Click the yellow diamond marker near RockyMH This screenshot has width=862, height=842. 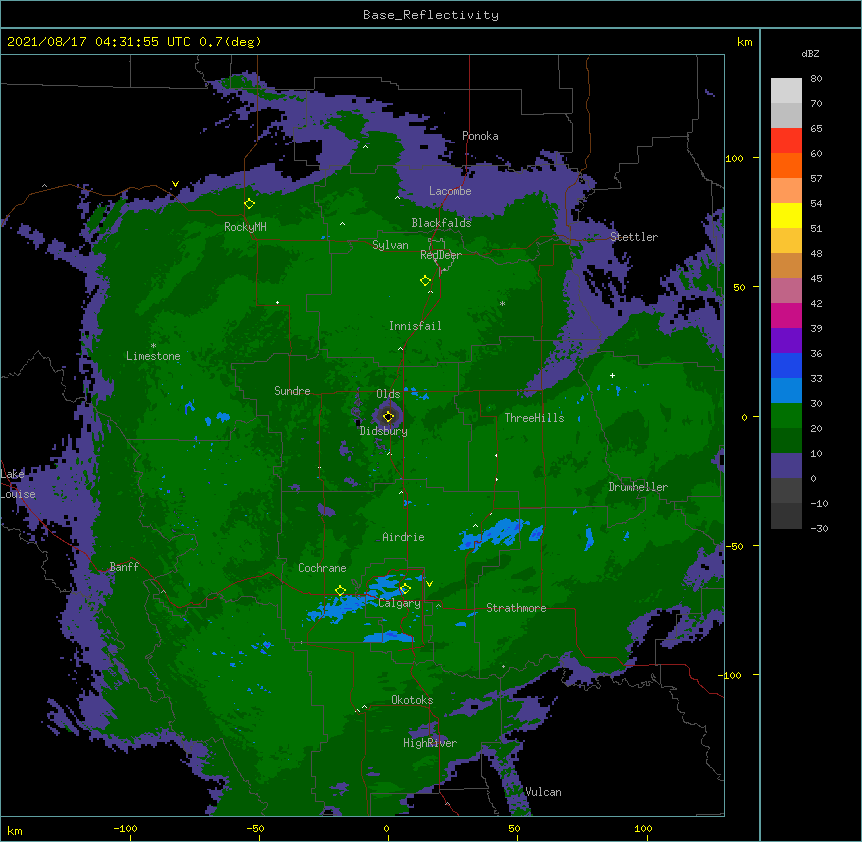click(249, 204)
